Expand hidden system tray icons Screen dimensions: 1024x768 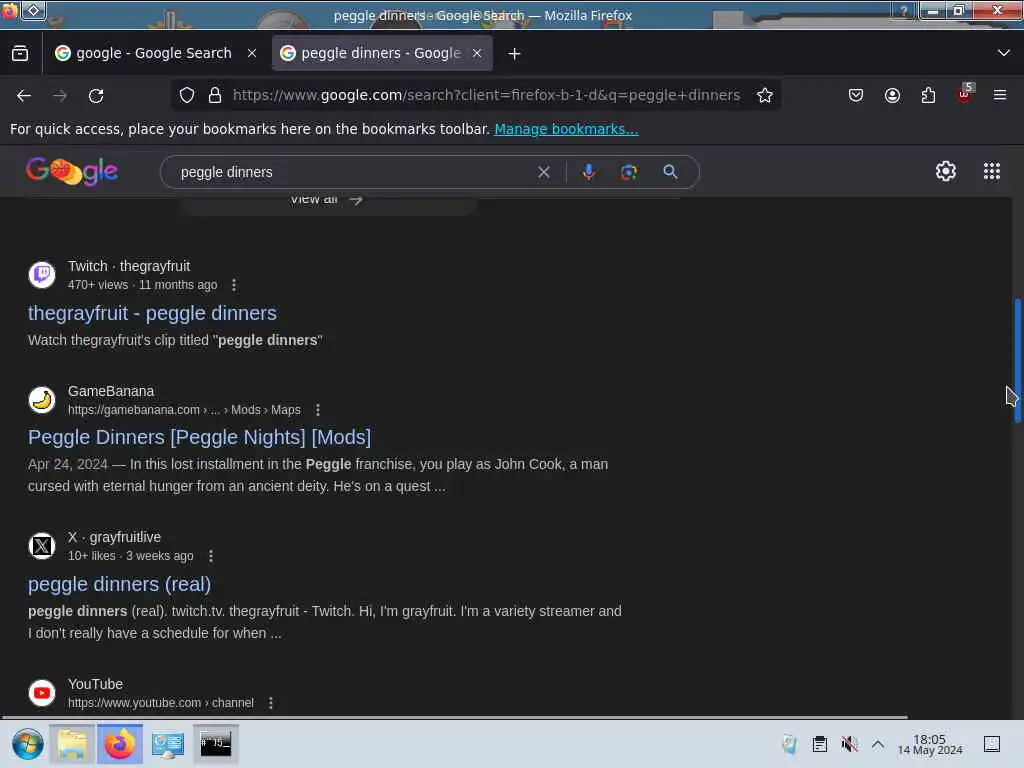point(878,744)
